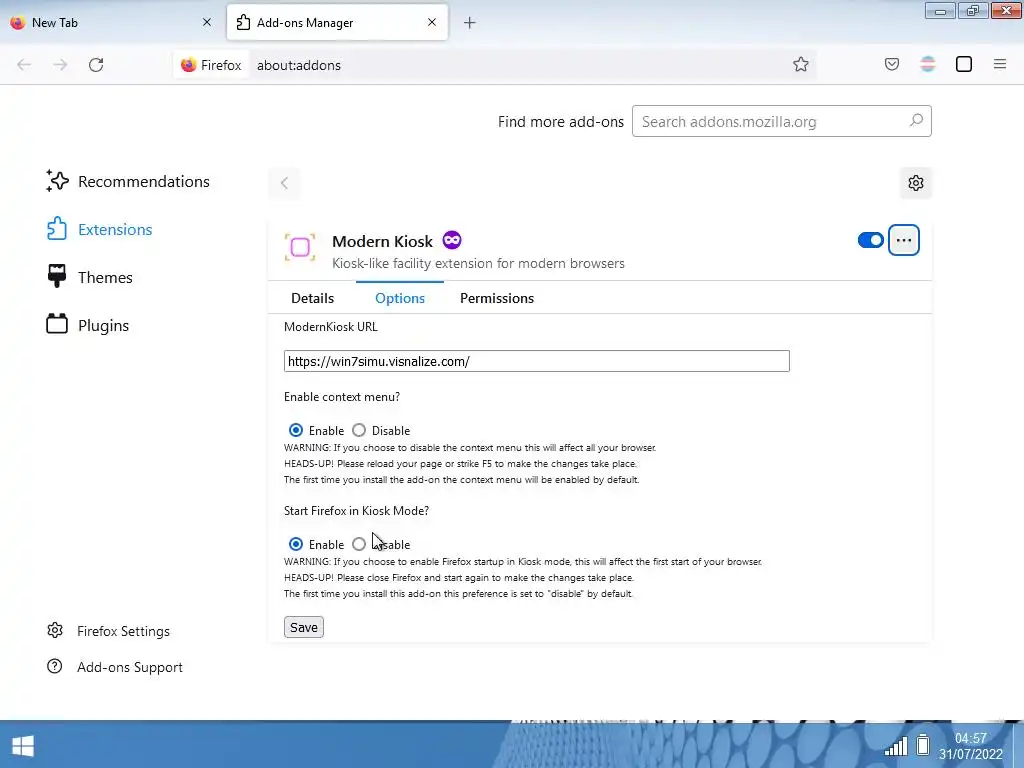Screen dimensions: 1024x768
Task: Click the Add-ons Support question mark icon
Action: pyautogui.click(x=55, y=666)
